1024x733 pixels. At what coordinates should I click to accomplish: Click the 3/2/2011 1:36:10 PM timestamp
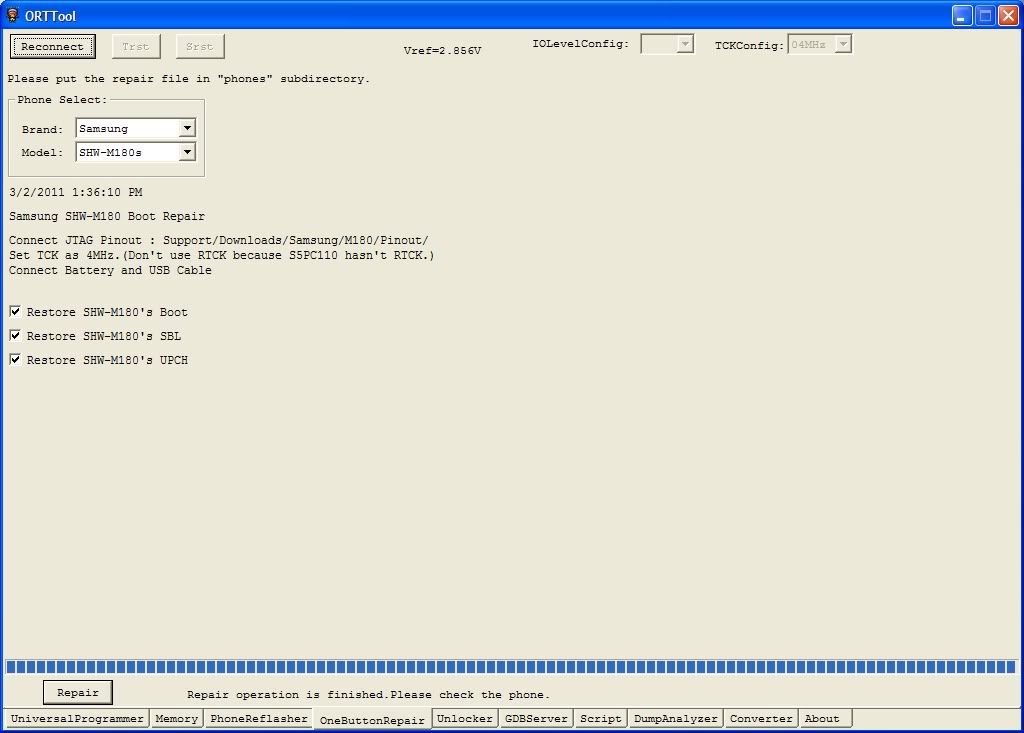[x=76, y=192]
